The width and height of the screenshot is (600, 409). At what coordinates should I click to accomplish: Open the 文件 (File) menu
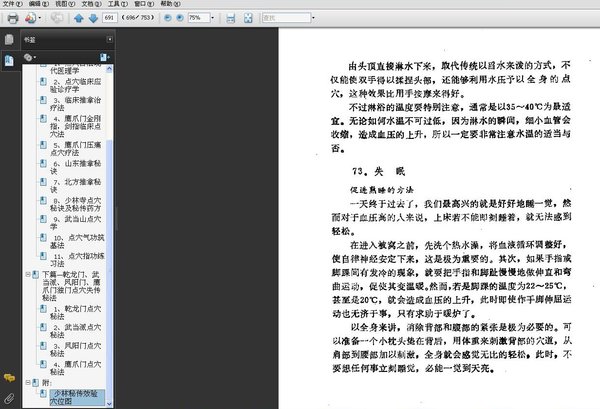13,4
